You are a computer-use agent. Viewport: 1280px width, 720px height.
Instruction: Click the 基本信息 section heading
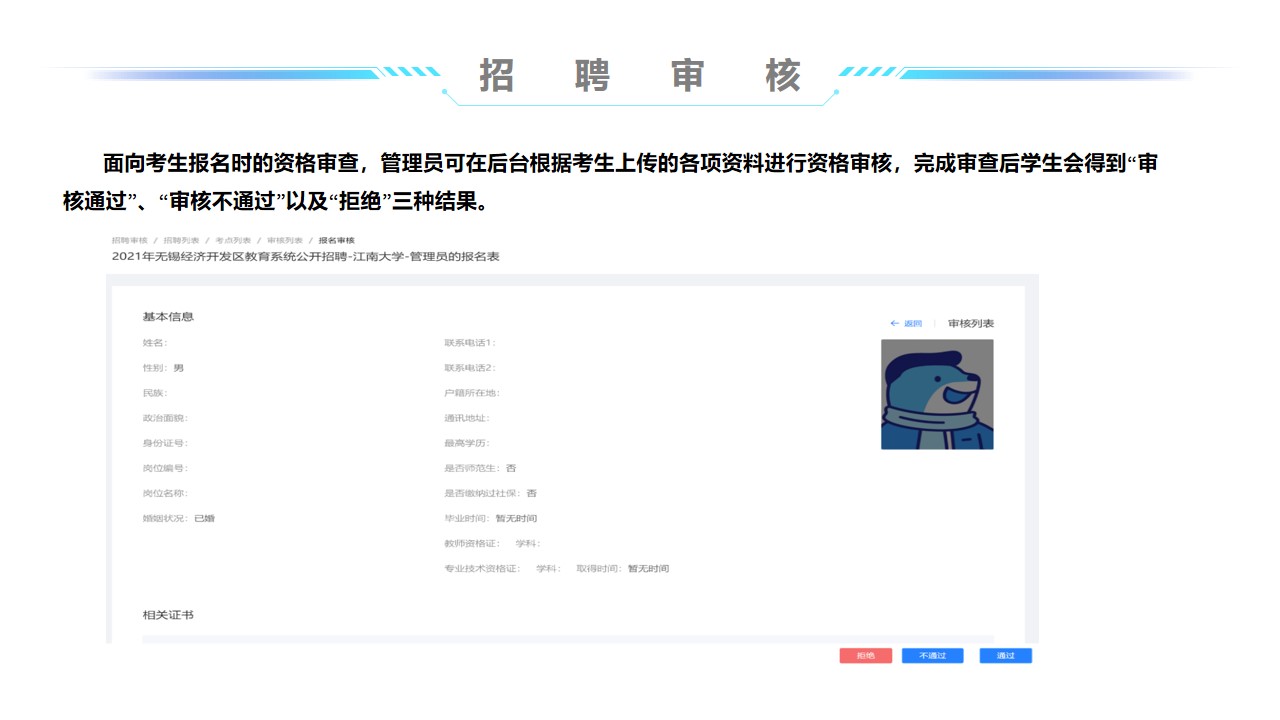coord(168,317)
